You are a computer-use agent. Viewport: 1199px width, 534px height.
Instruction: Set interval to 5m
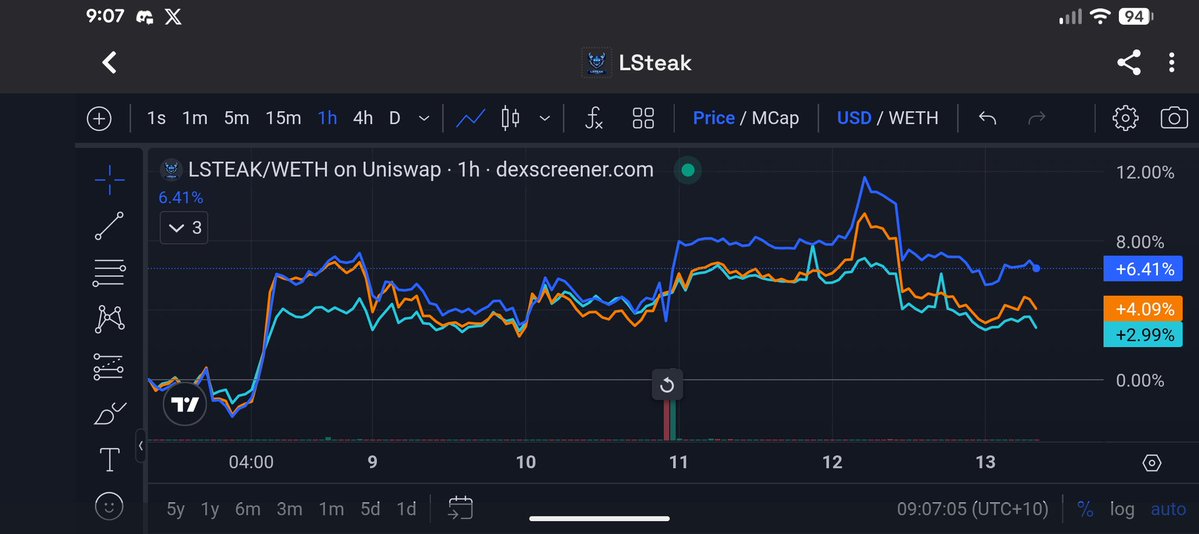pos(236,119)
